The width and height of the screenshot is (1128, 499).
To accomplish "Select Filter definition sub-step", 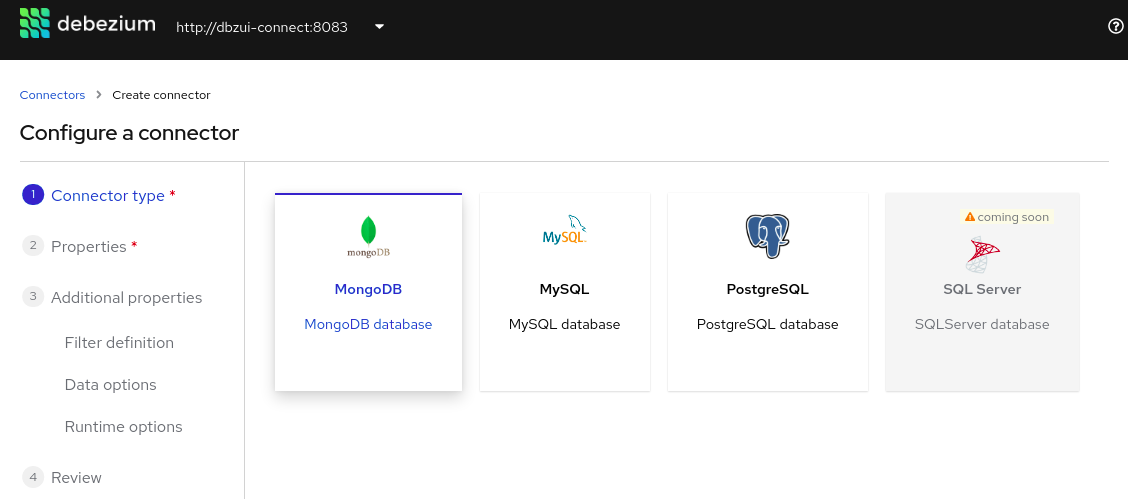I will coord(119,343).
